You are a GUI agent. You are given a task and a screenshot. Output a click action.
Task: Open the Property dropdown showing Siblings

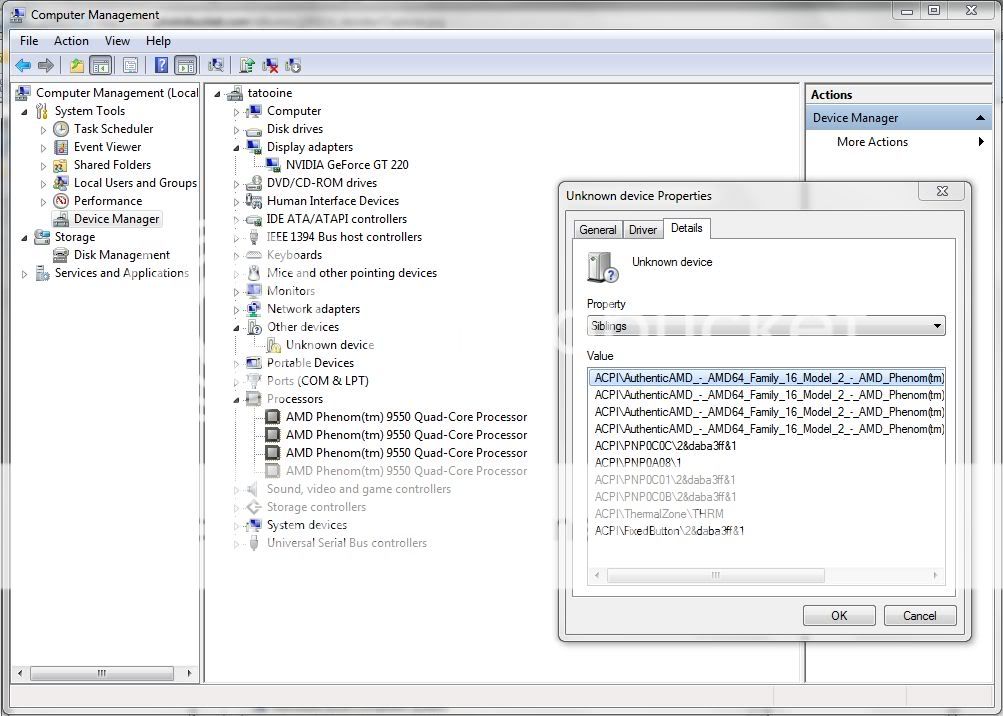point(765,326)
